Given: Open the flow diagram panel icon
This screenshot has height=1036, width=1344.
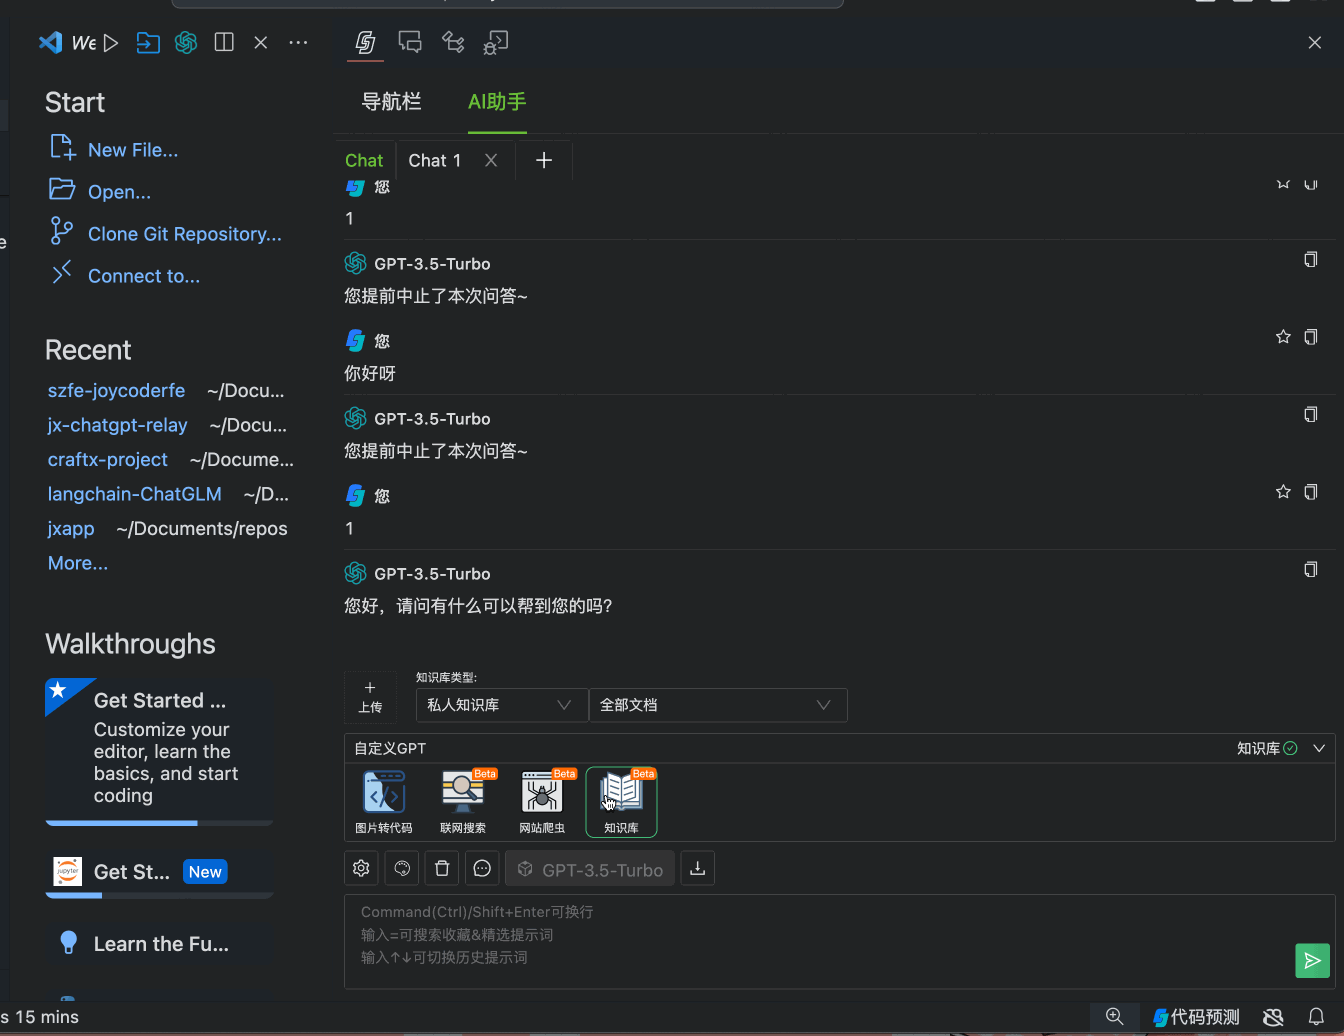Looking at the screenshot, I should pos(453,42).
